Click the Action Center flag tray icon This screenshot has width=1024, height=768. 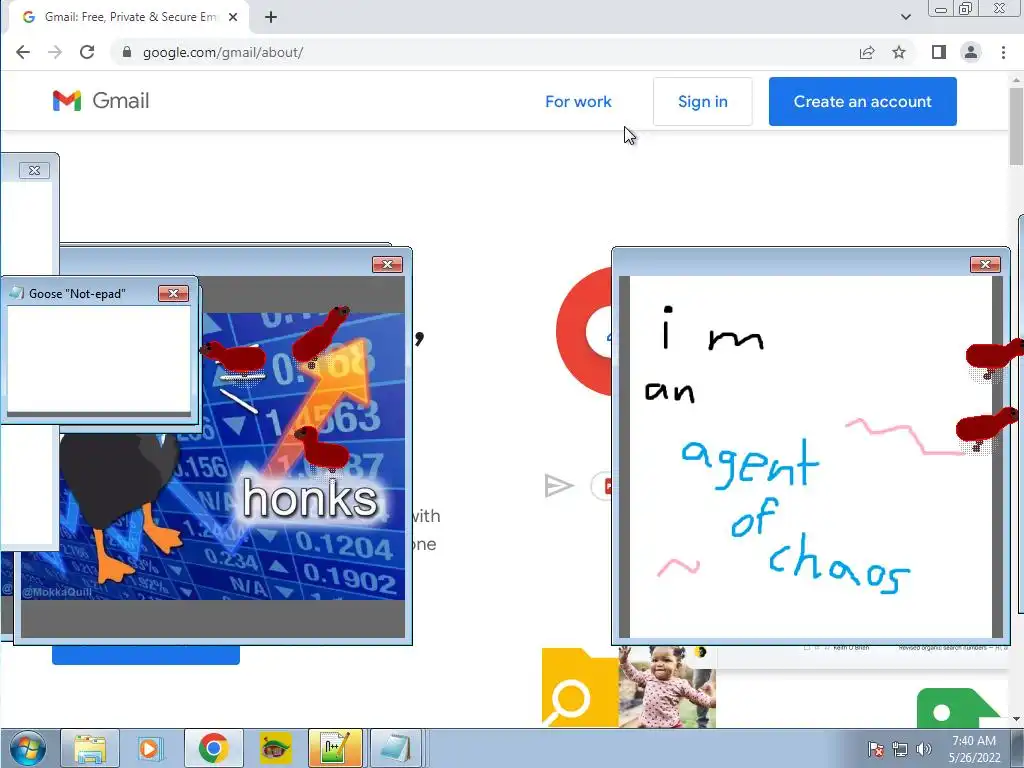[x=876, y=750]
